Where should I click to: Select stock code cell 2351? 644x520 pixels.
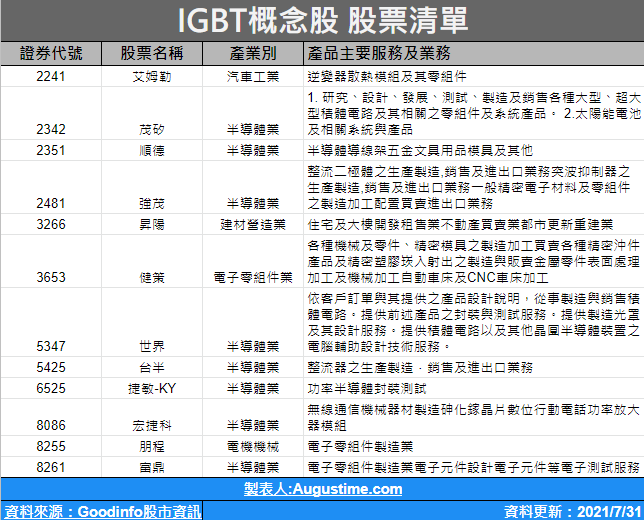tap(51, 150)
